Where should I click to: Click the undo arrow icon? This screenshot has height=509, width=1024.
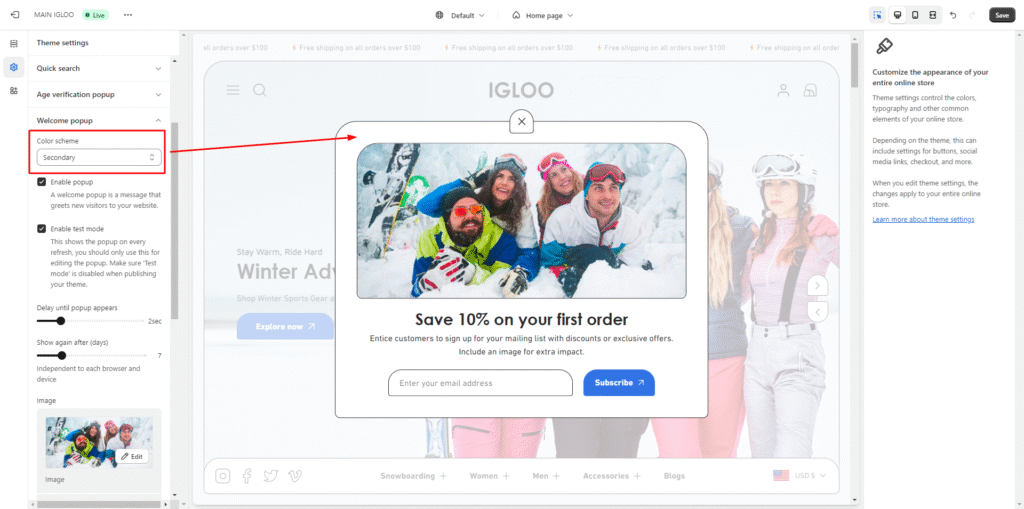[953, 15]
